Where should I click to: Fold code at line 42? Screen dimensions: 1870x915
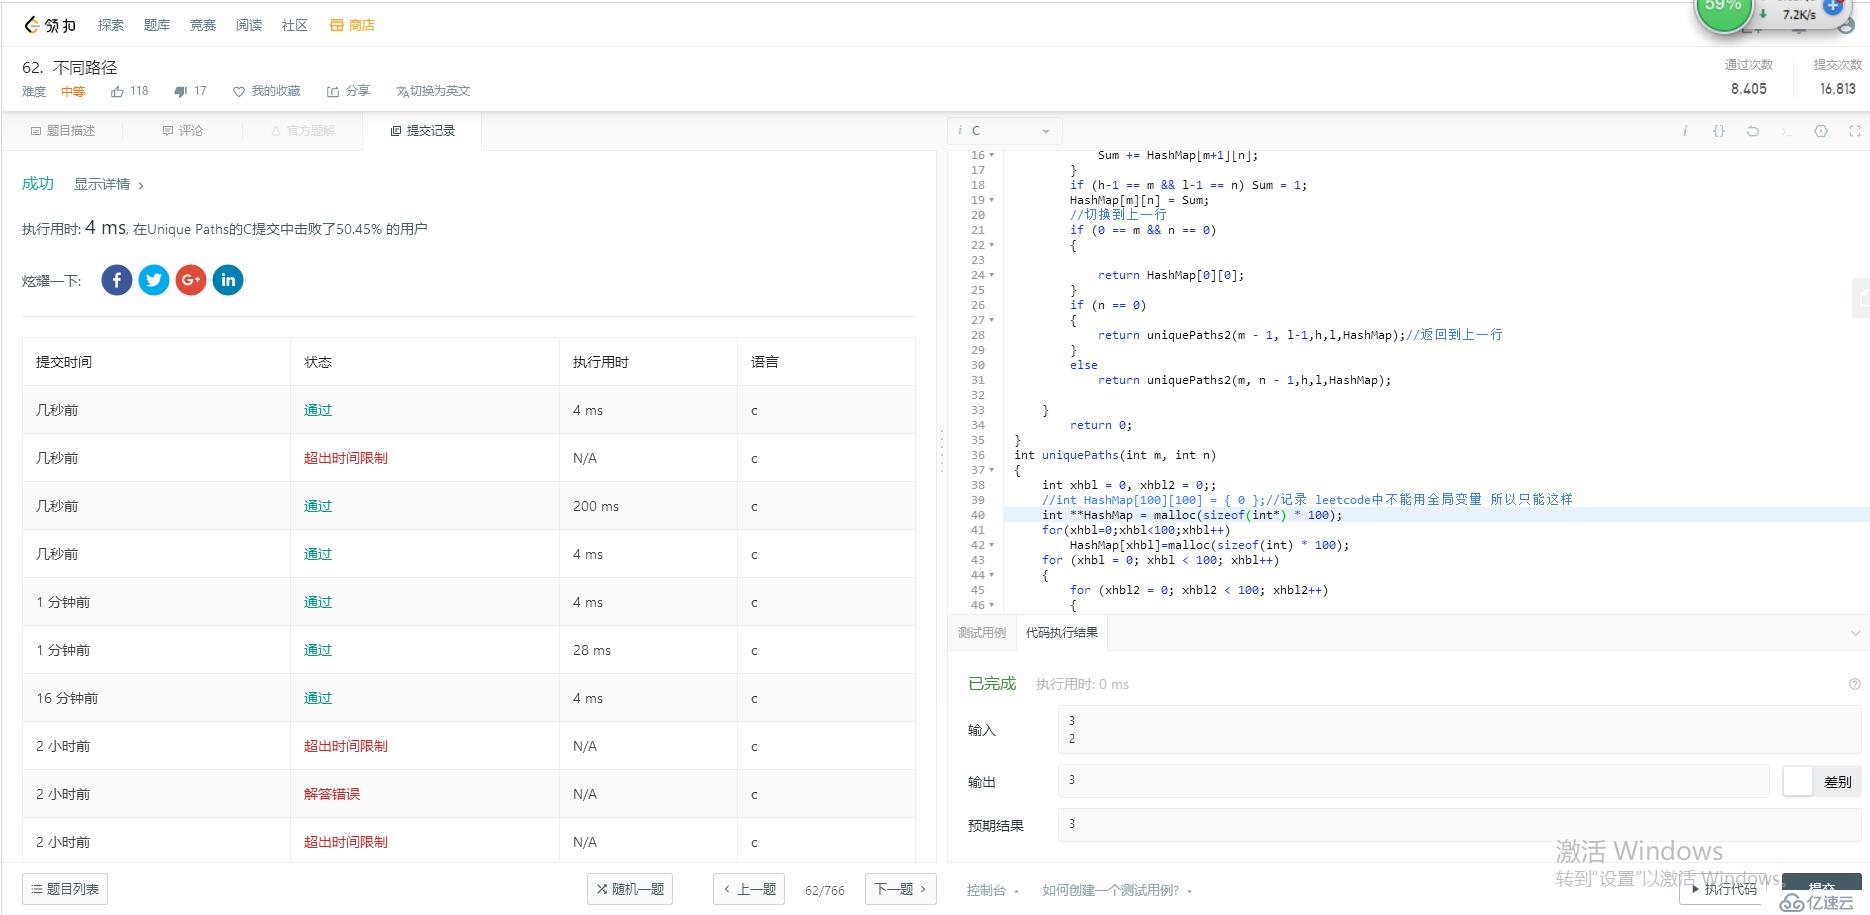pos(992,545)
